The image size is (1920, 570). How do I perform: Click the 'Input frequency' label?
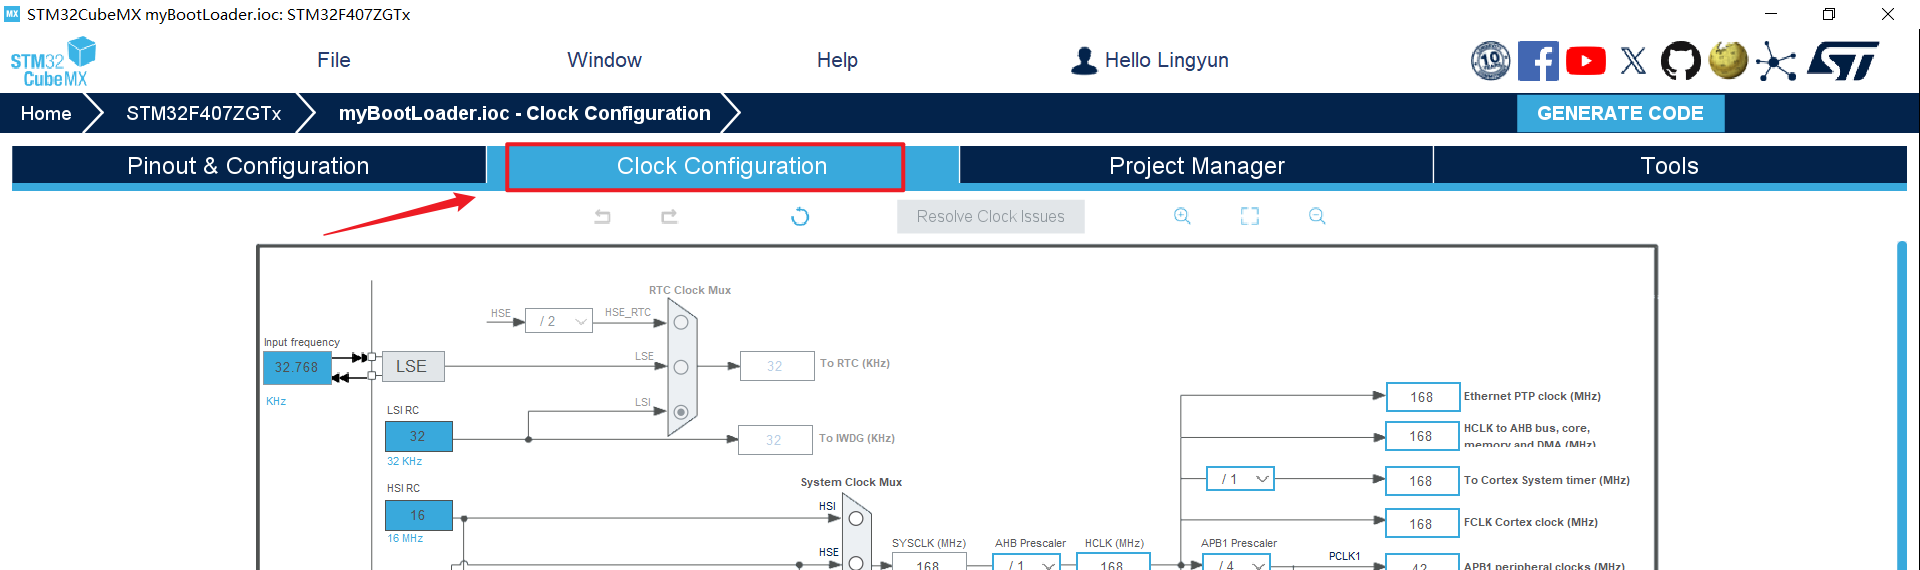302,342
